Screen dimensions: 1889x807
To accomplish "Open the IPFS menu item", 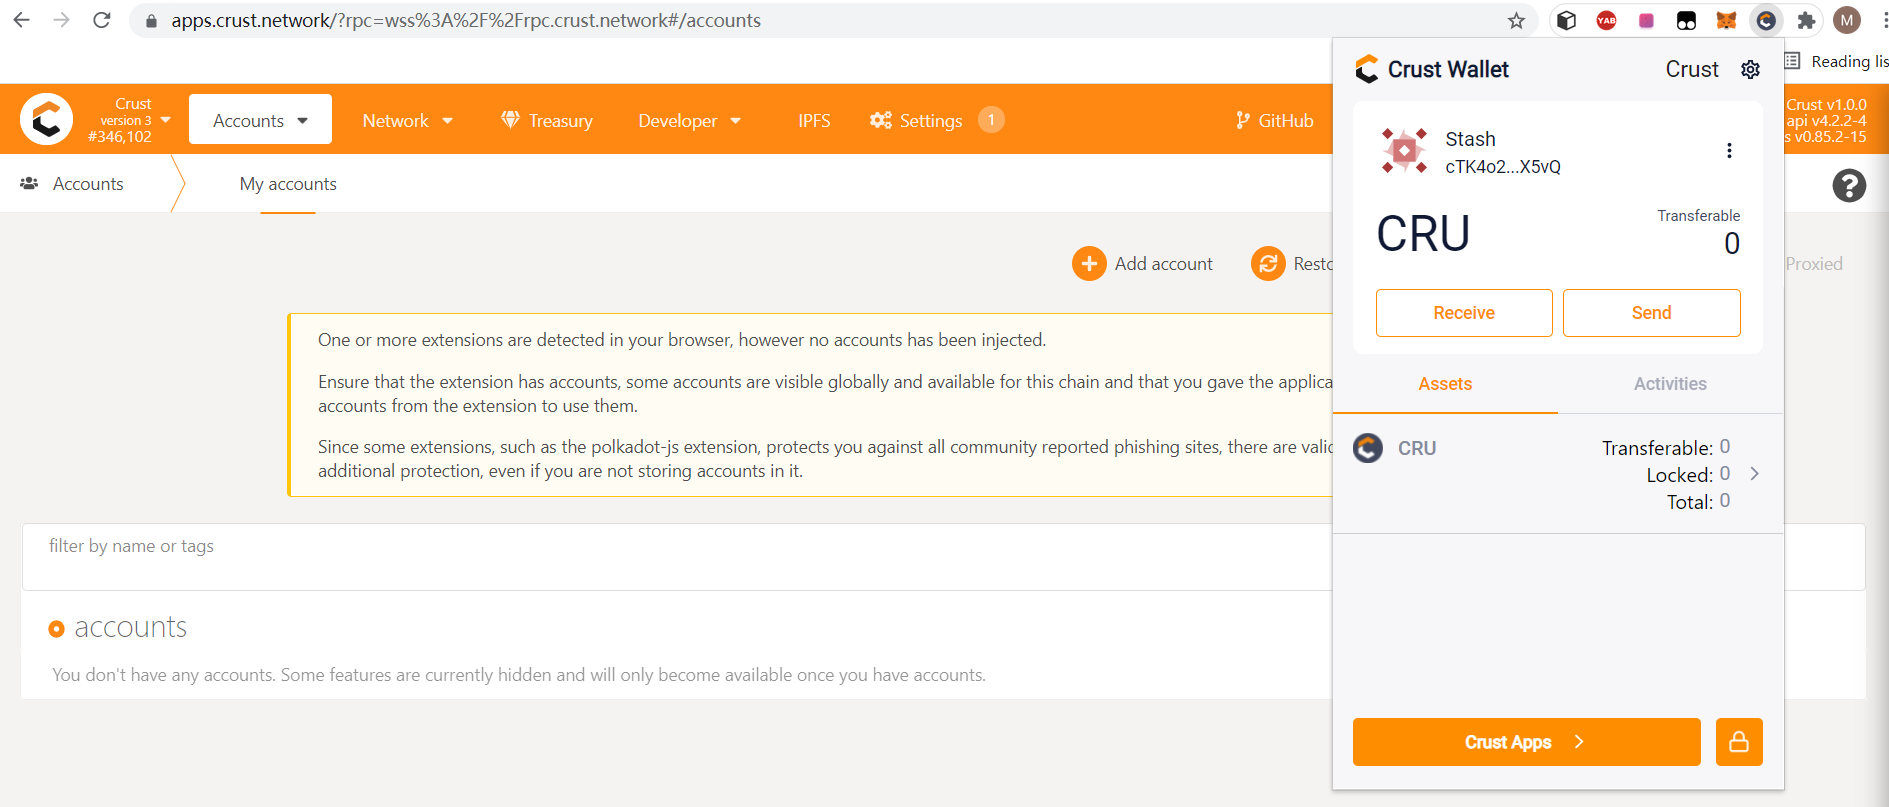I will pos(814,121).
